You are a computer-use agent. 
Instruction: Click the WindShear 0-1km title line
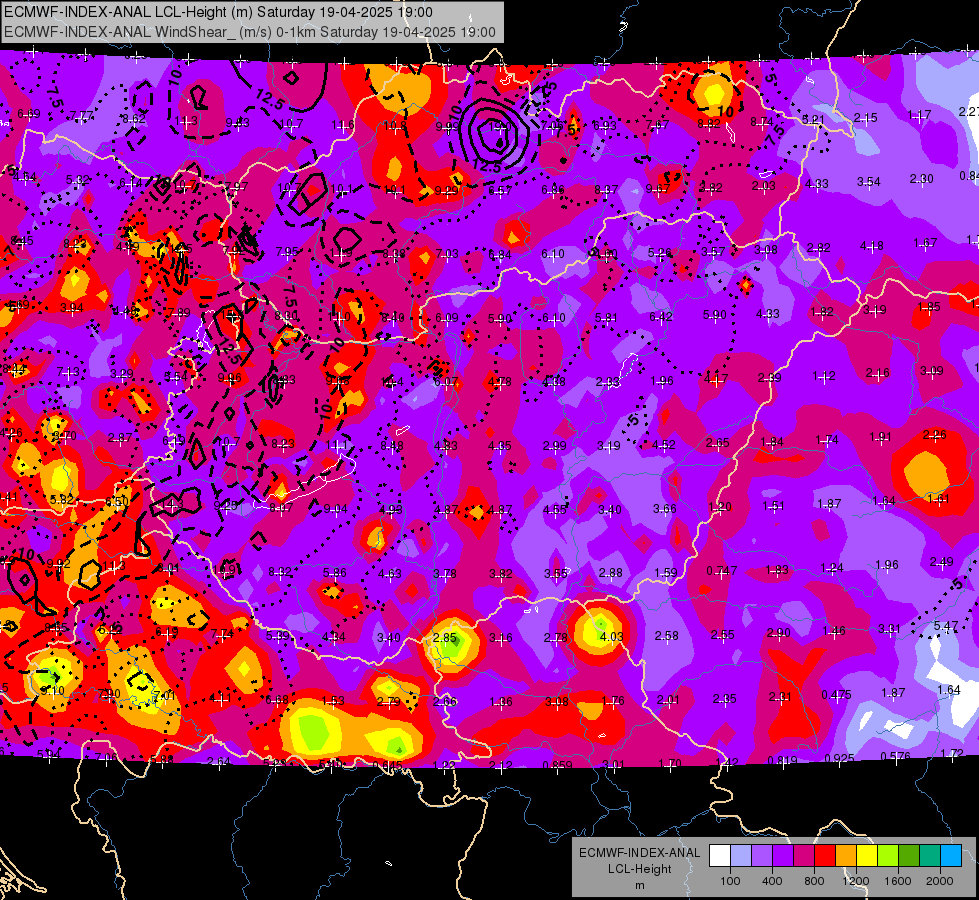[x=250, y=32]
